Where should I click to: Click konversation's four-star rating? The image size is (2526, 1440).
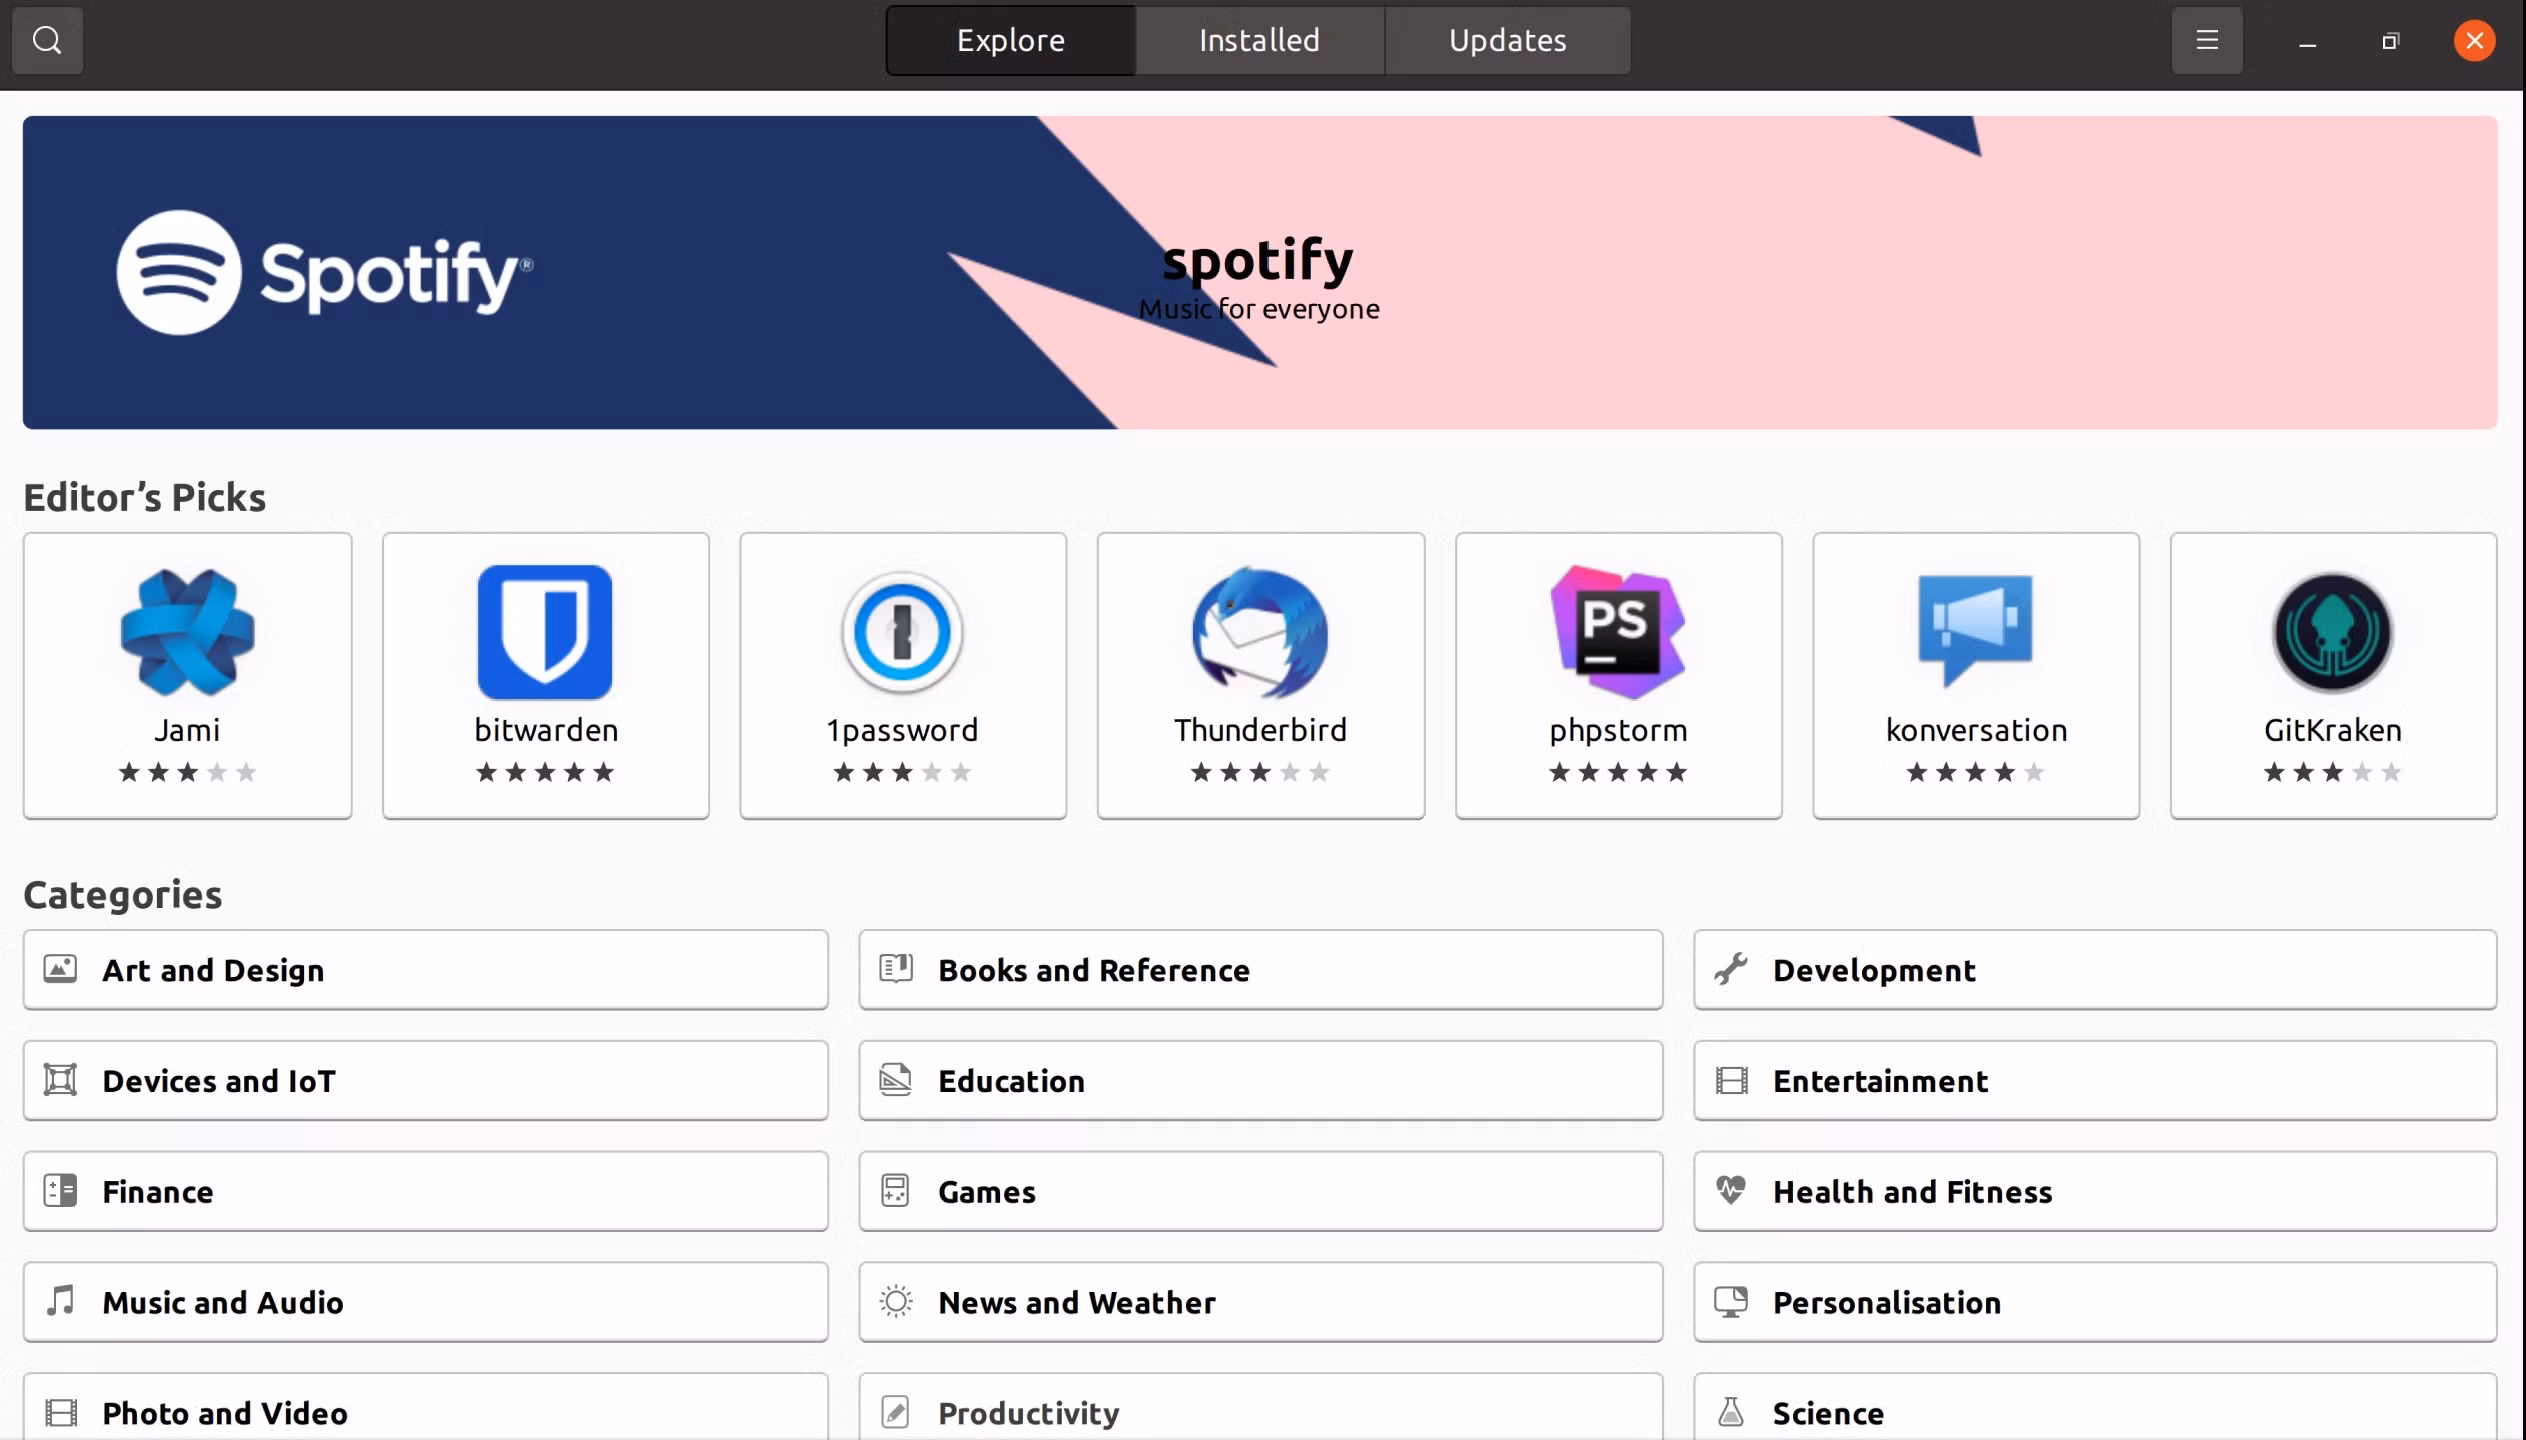click(1975, 772)
